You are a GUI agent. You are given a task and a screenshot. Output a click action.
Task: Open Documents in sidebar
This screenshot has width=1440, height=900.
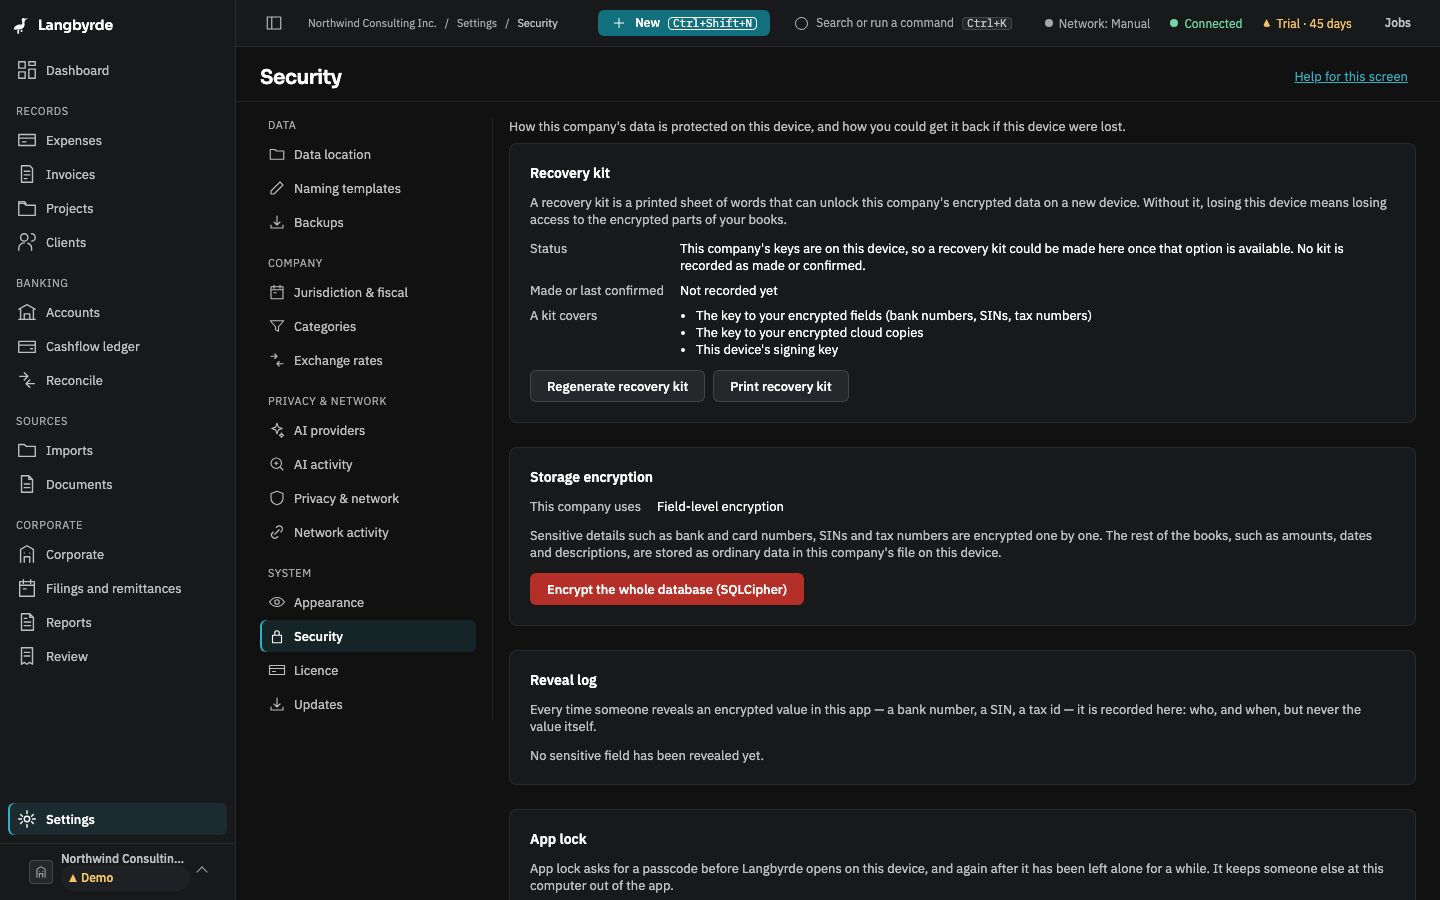point(118,484)
